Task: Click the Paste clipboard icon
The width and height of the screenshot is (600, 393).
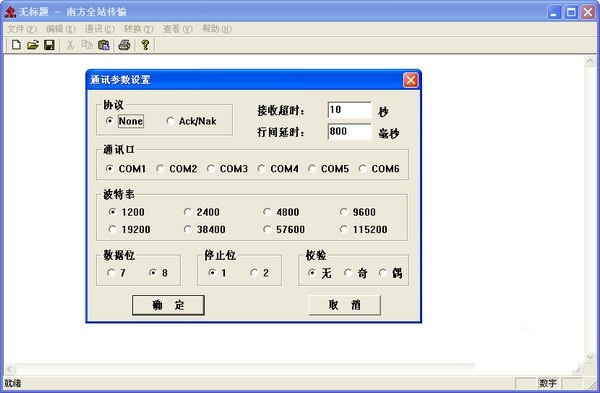Action: click(104, 45)
